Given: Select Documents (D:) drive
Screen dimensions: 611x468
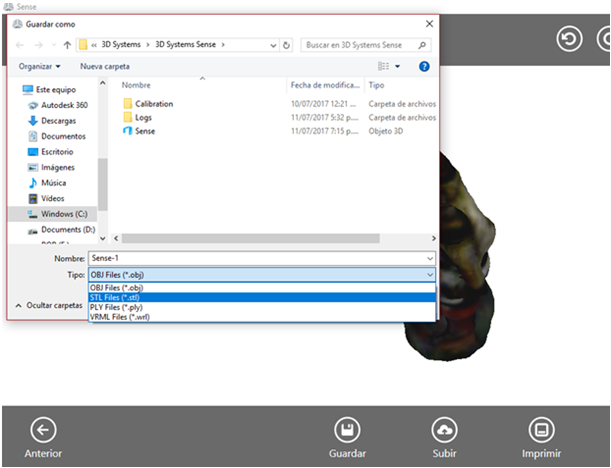Looking at the screenshot, I should [61, 230].
